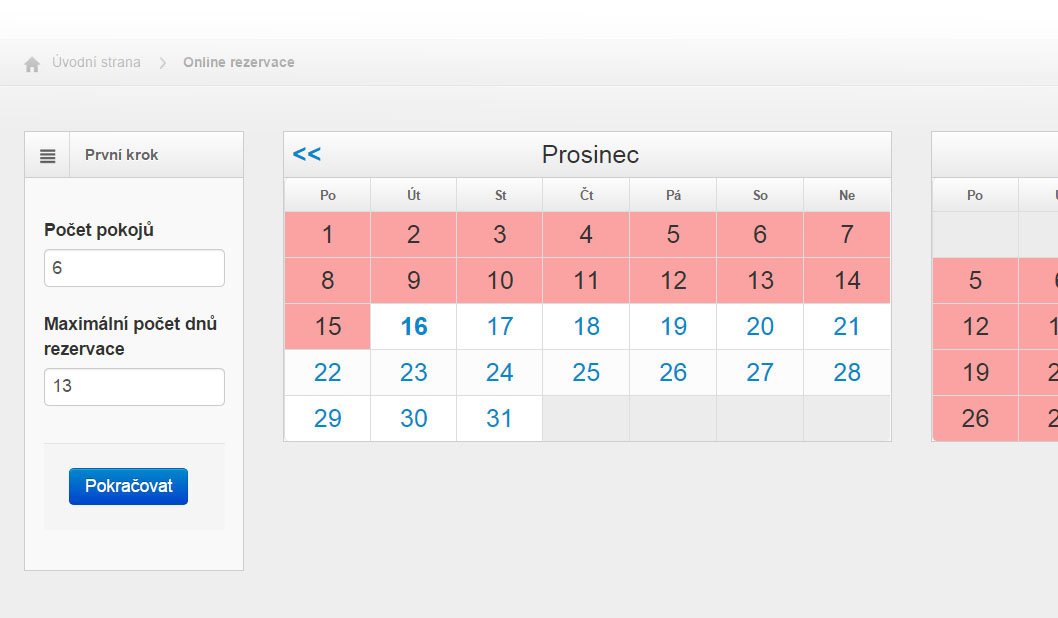Select December 28 in the Ne column
Screen dimensions: 1058x618
(847, 372)
